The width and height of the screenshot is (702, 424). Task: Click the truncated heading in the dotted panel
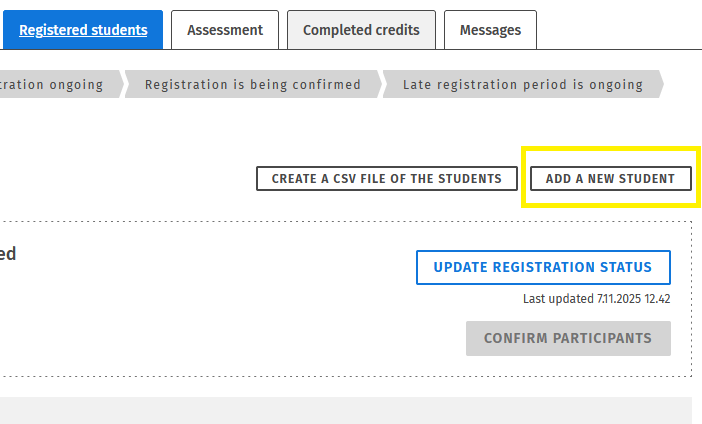(x=7, y=254)
